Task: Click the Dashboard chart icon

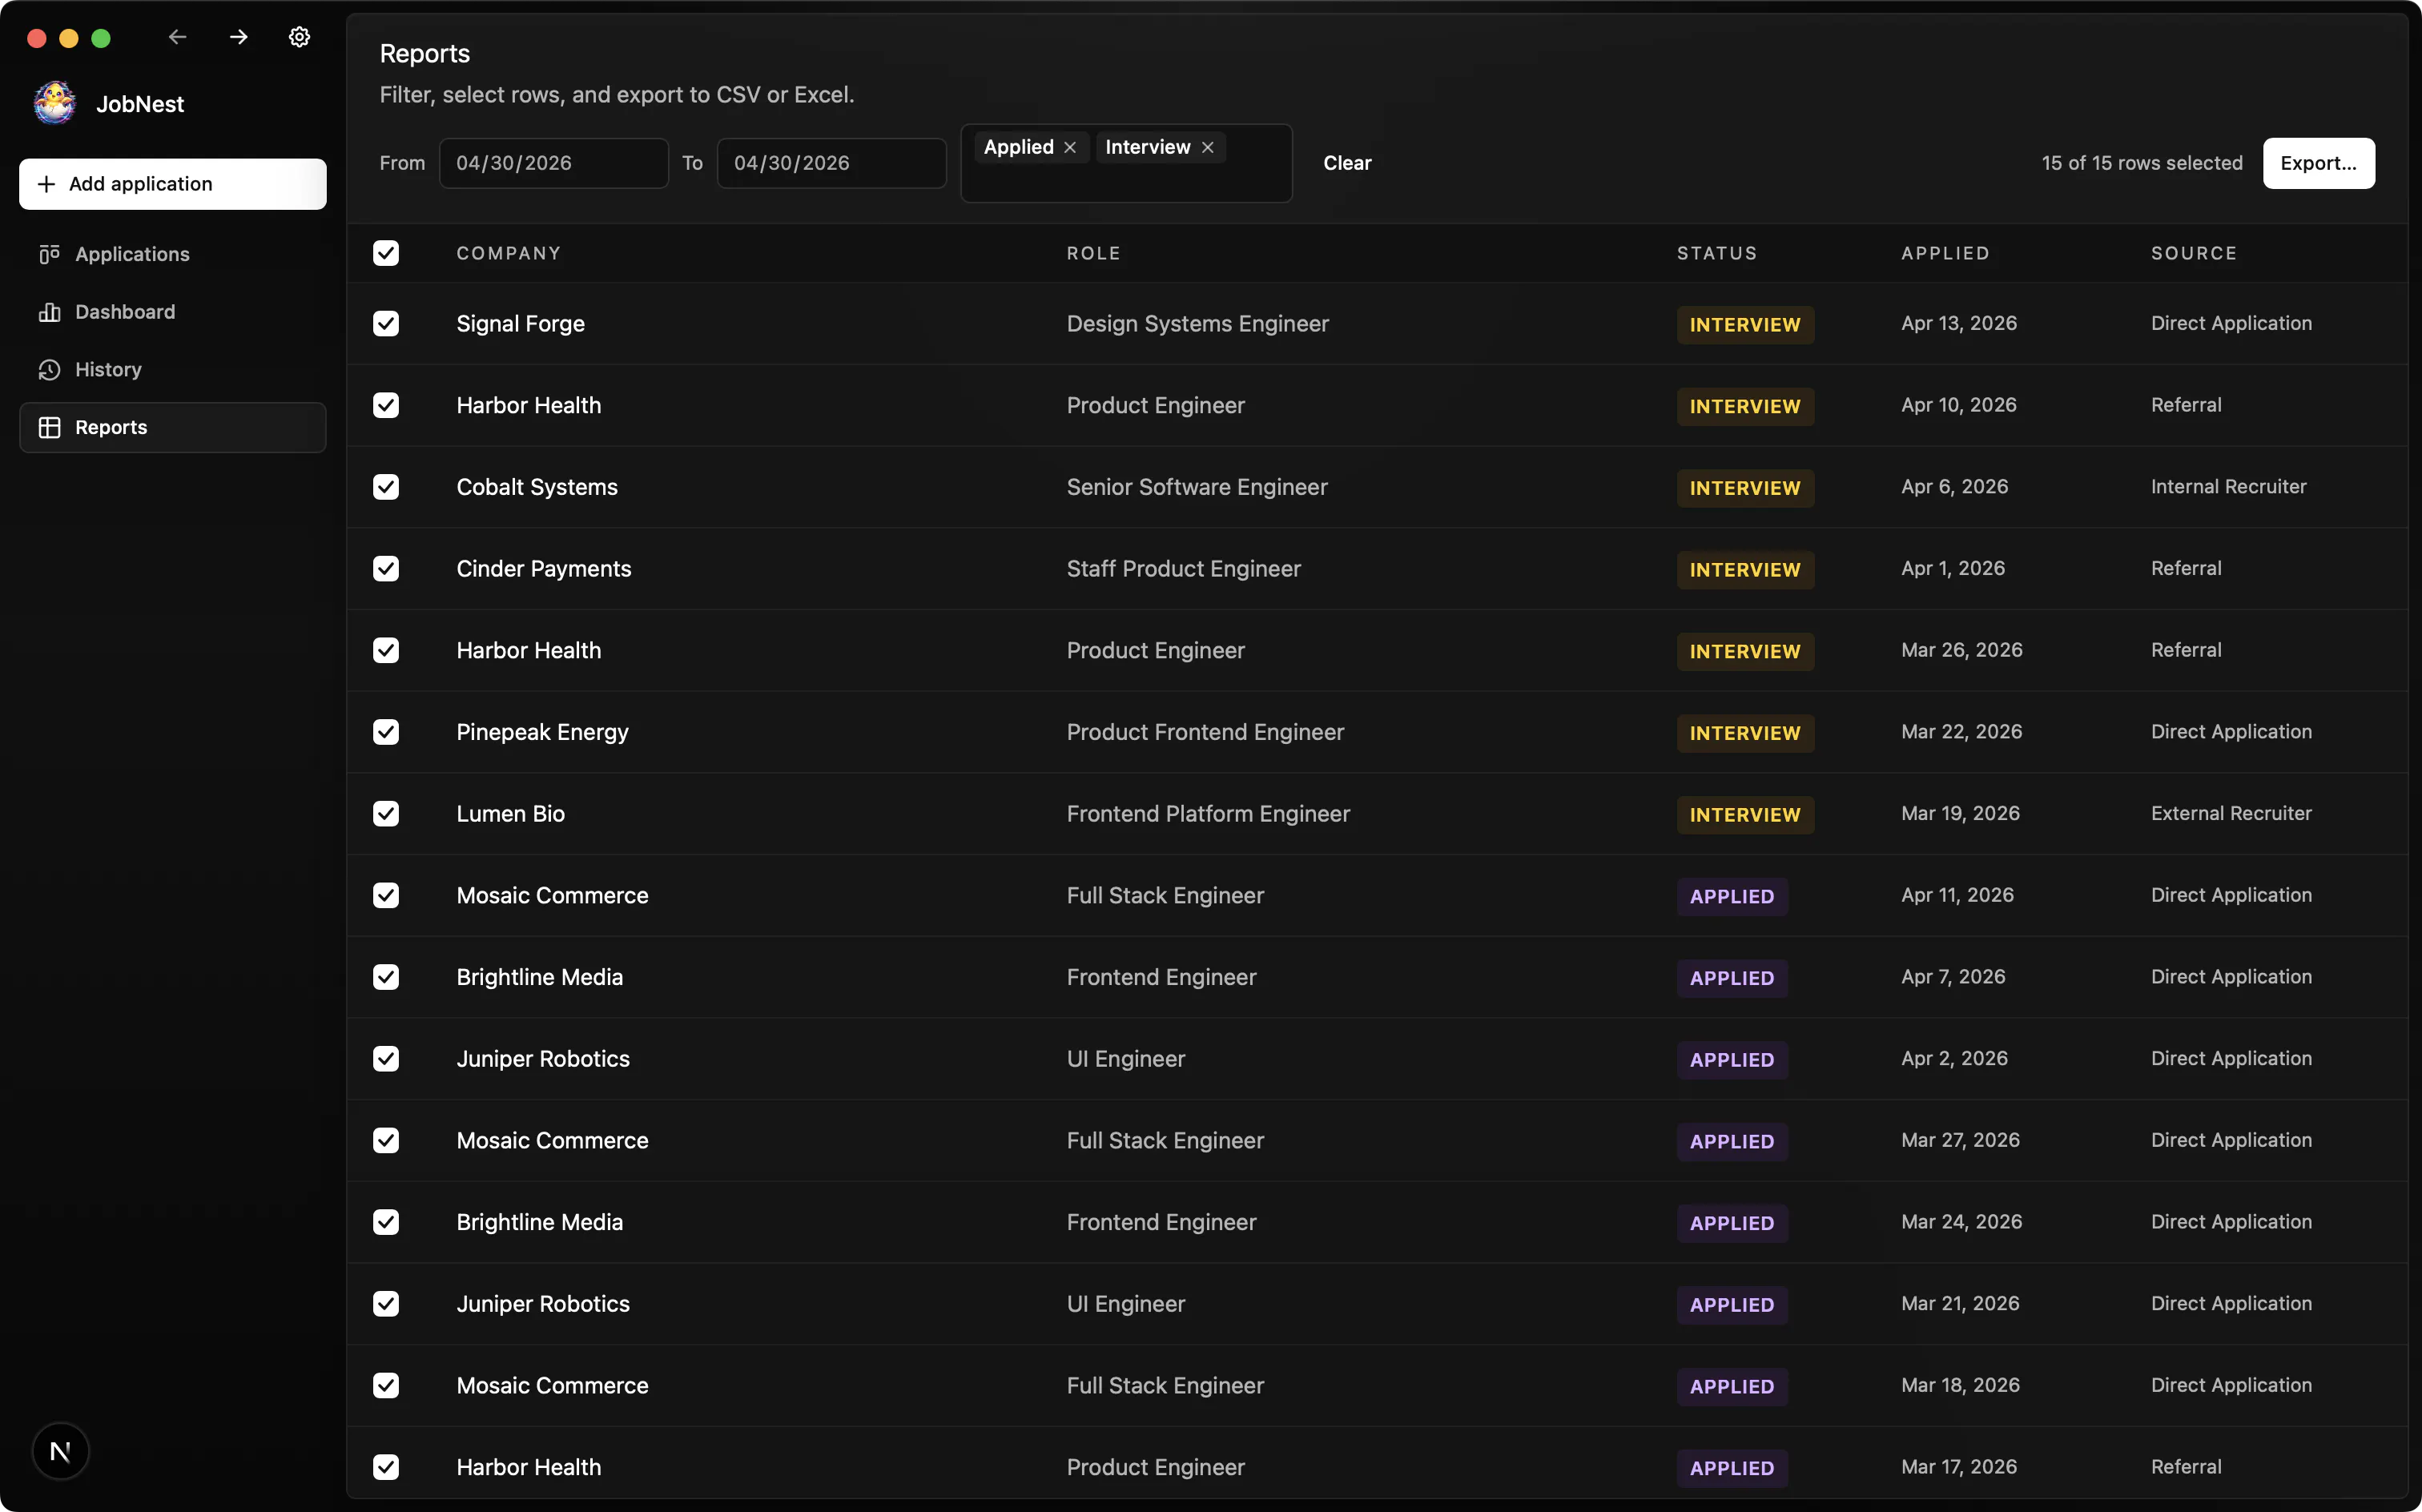Action: pyautogui.click(x=49, y=312)
